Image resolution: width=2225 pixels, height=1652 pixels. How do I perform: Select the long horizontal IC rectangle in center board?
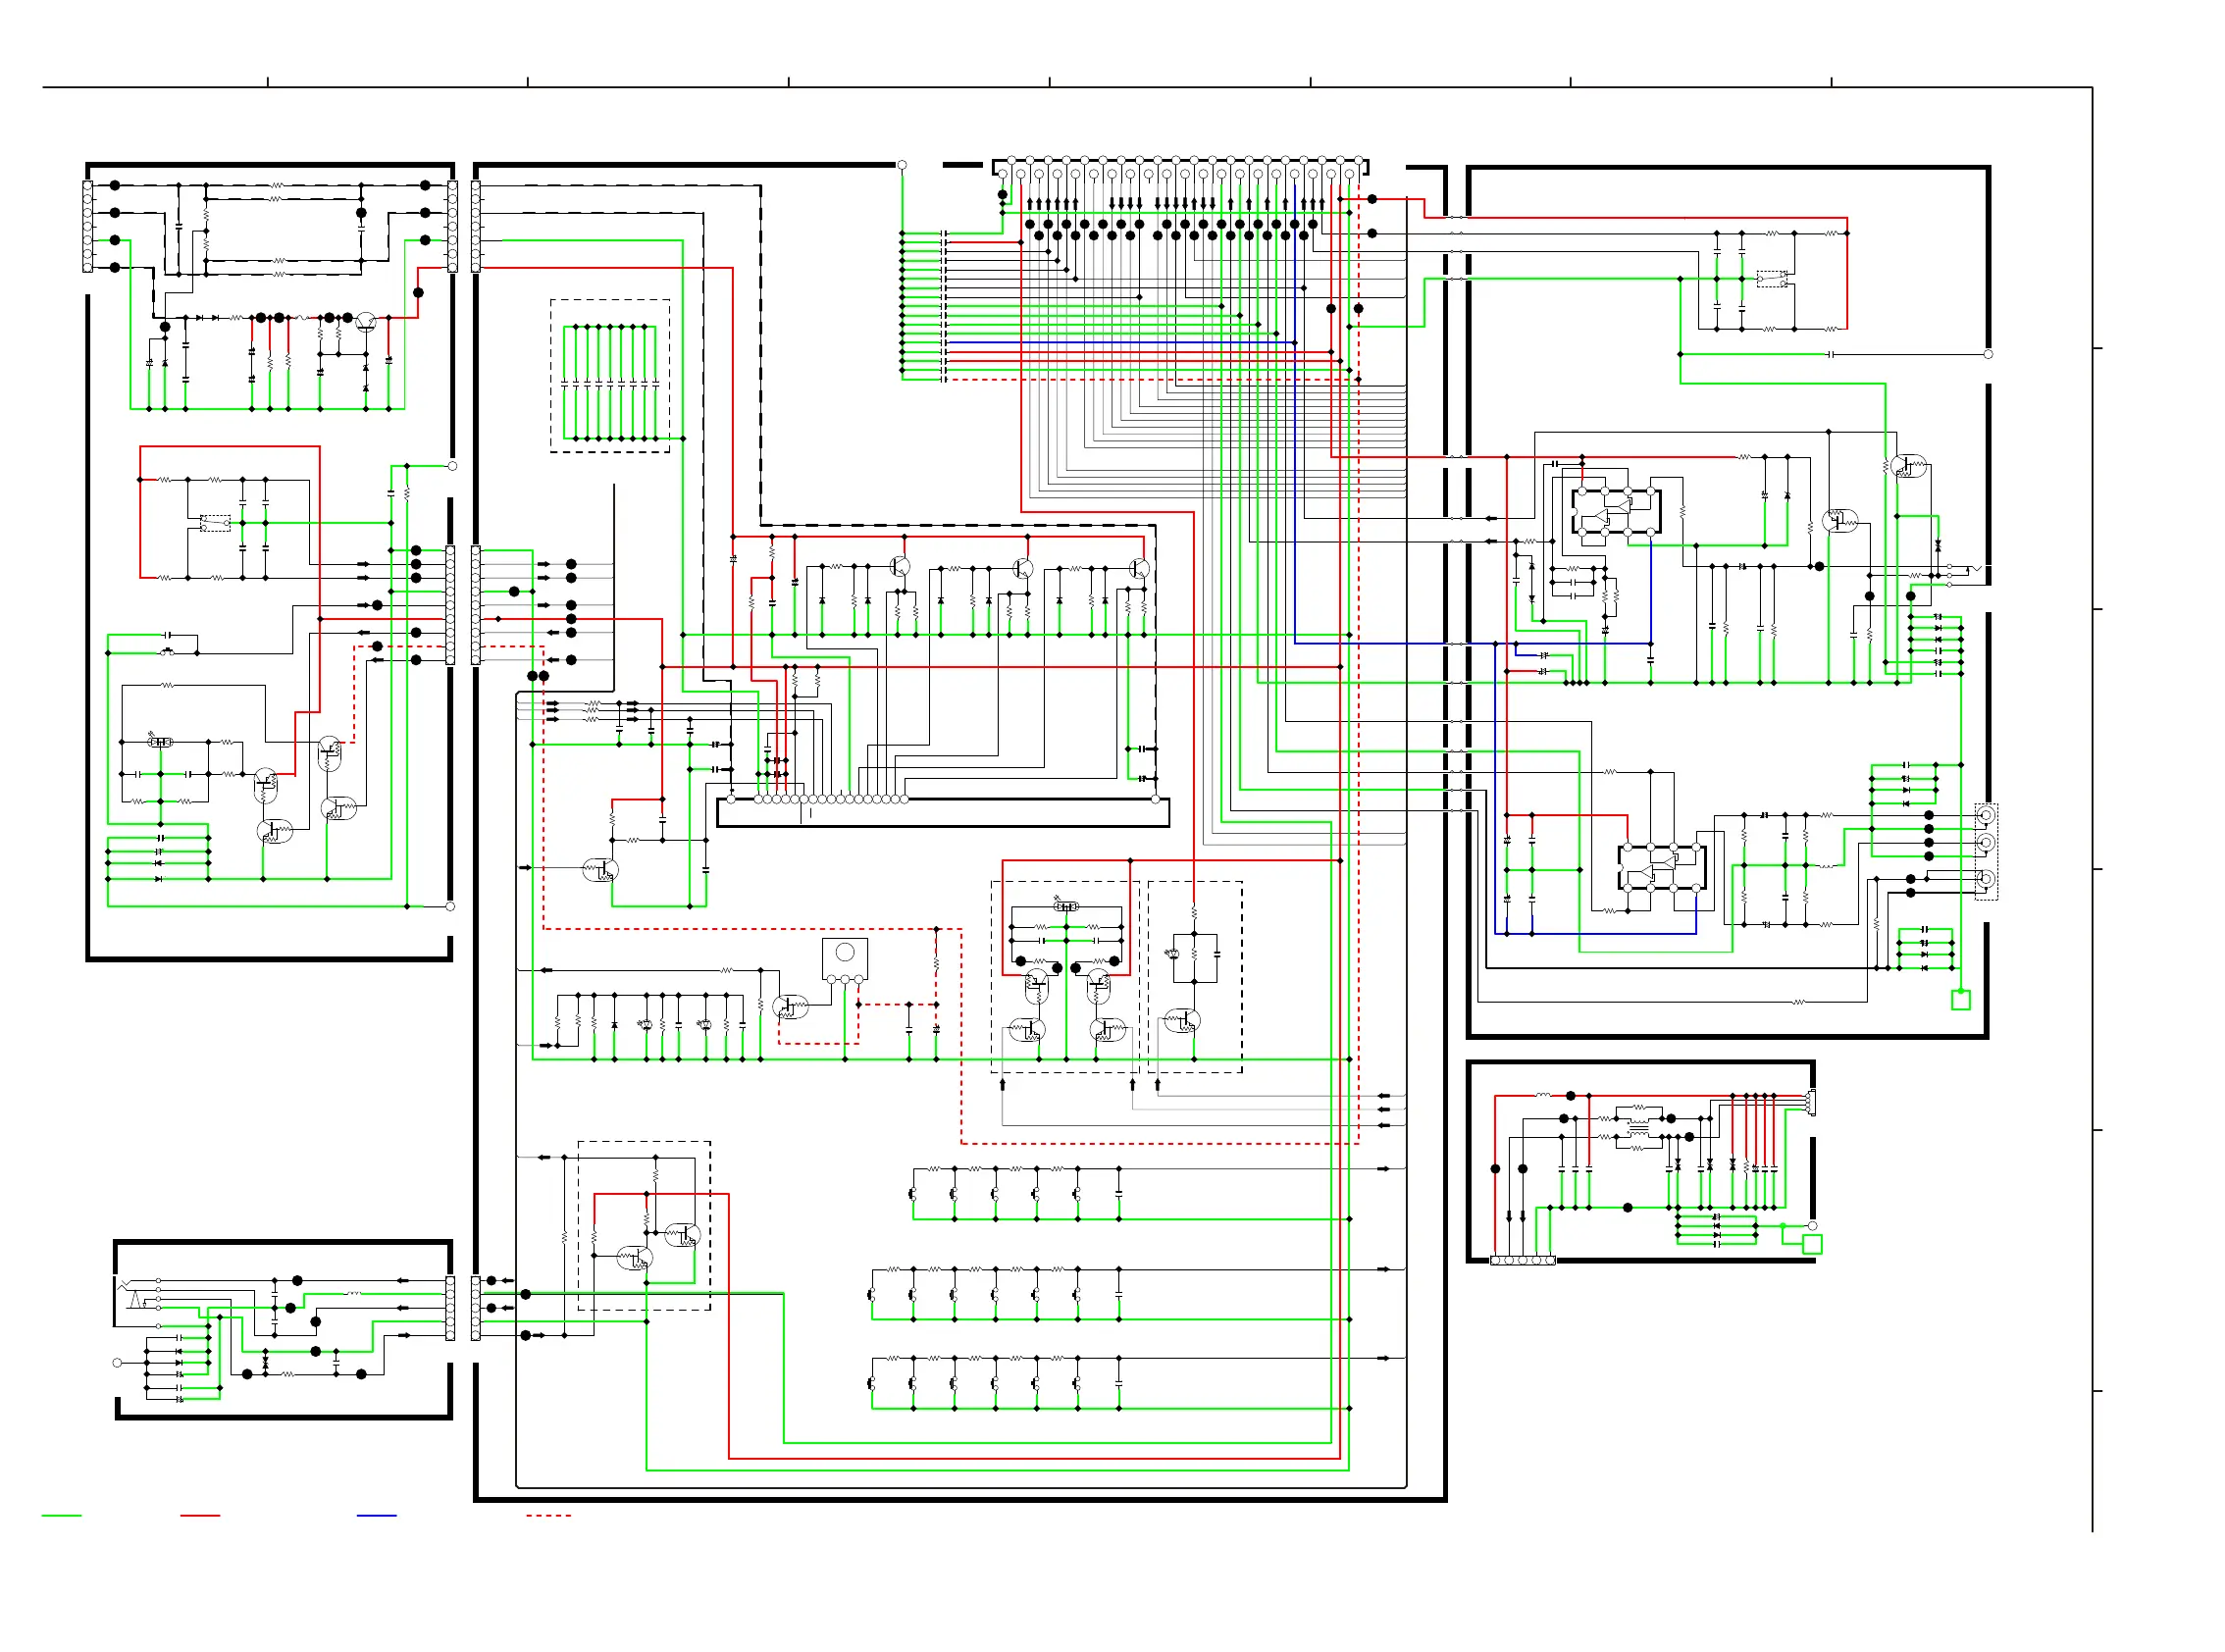tap(943, 812)
